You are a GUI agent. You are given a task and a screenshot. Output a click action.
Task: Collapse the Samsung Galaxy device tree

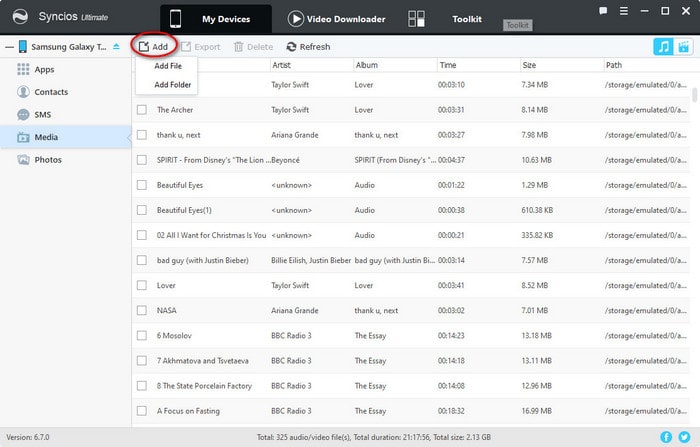point(9,46)
